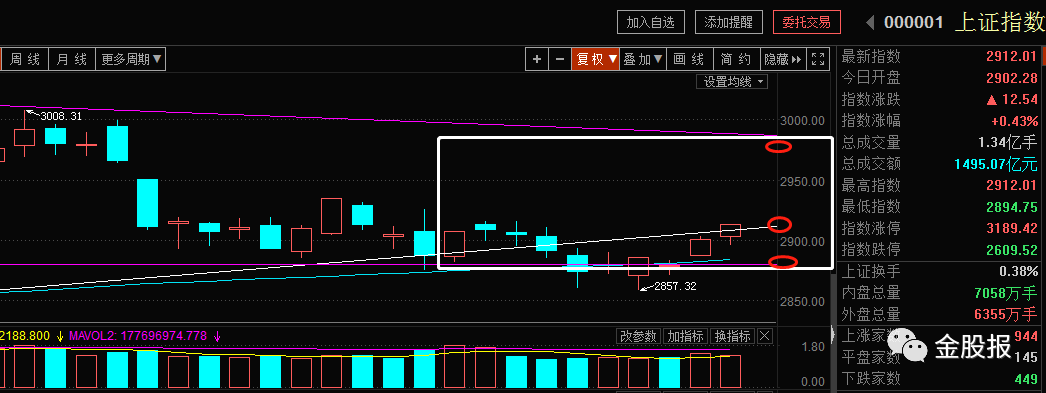Close the volume indicator panel
This screenshot has height=393, width=1046.
[x=765, y=336]
